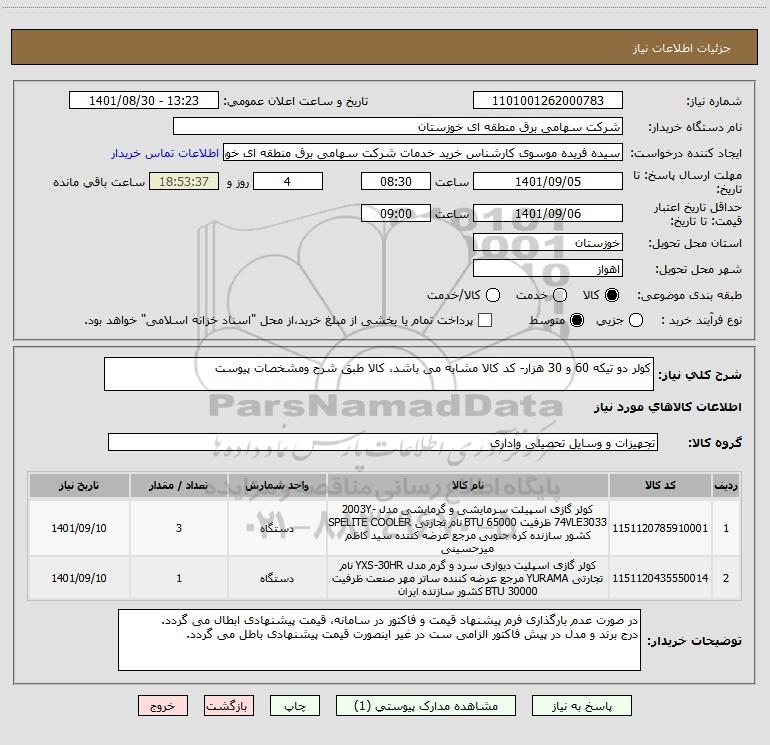Open مشاهده مدارک پیوستی (1) button
770x745 pixels.
tap(426, 706)
